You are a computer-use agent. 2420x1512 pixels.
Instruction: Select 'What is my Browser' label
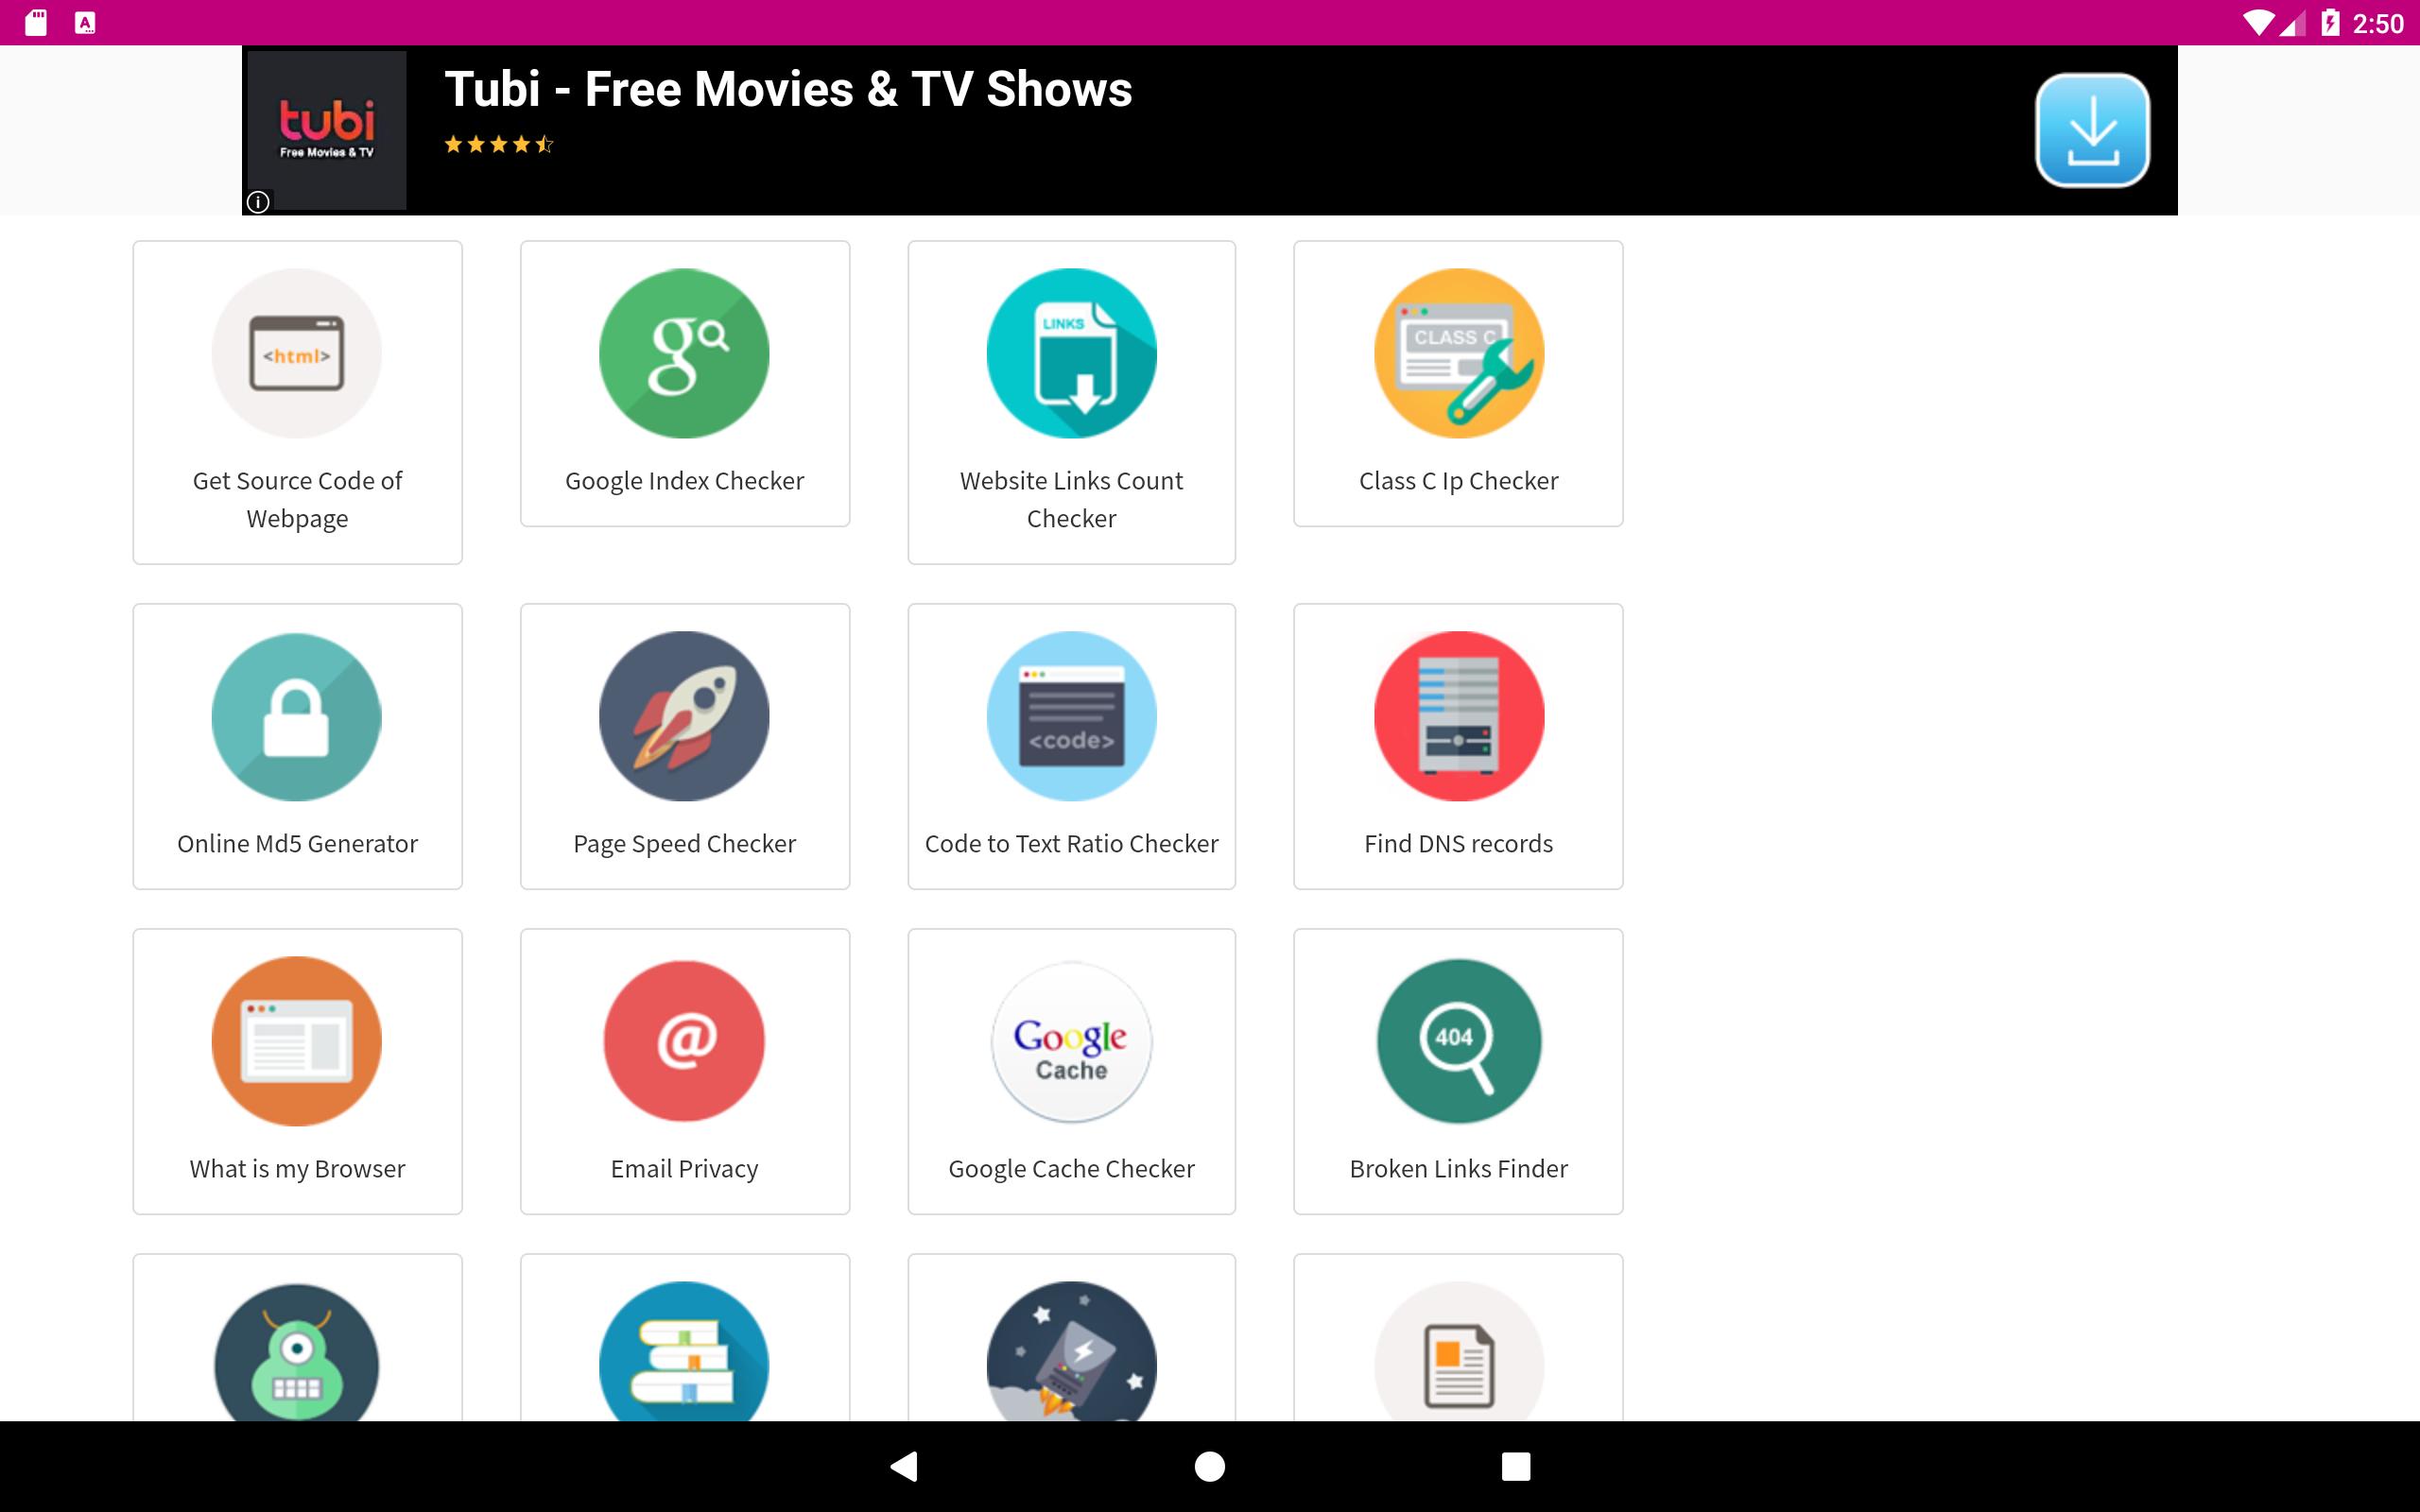click(x=297, y=1169)
